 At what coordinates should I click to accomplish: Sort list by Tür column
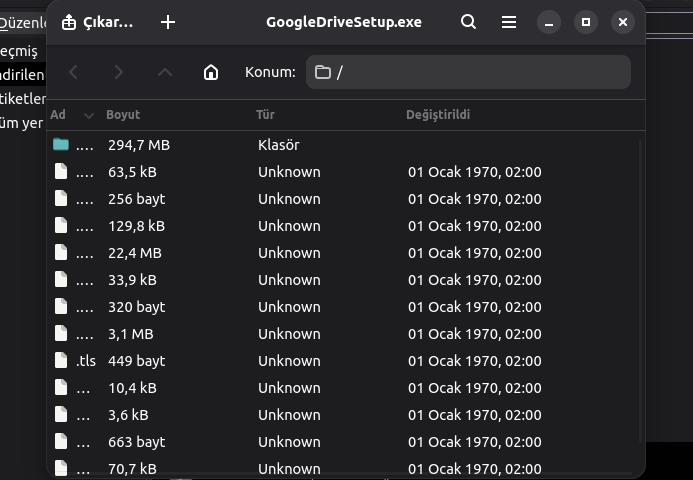click(x=265, y=115)
